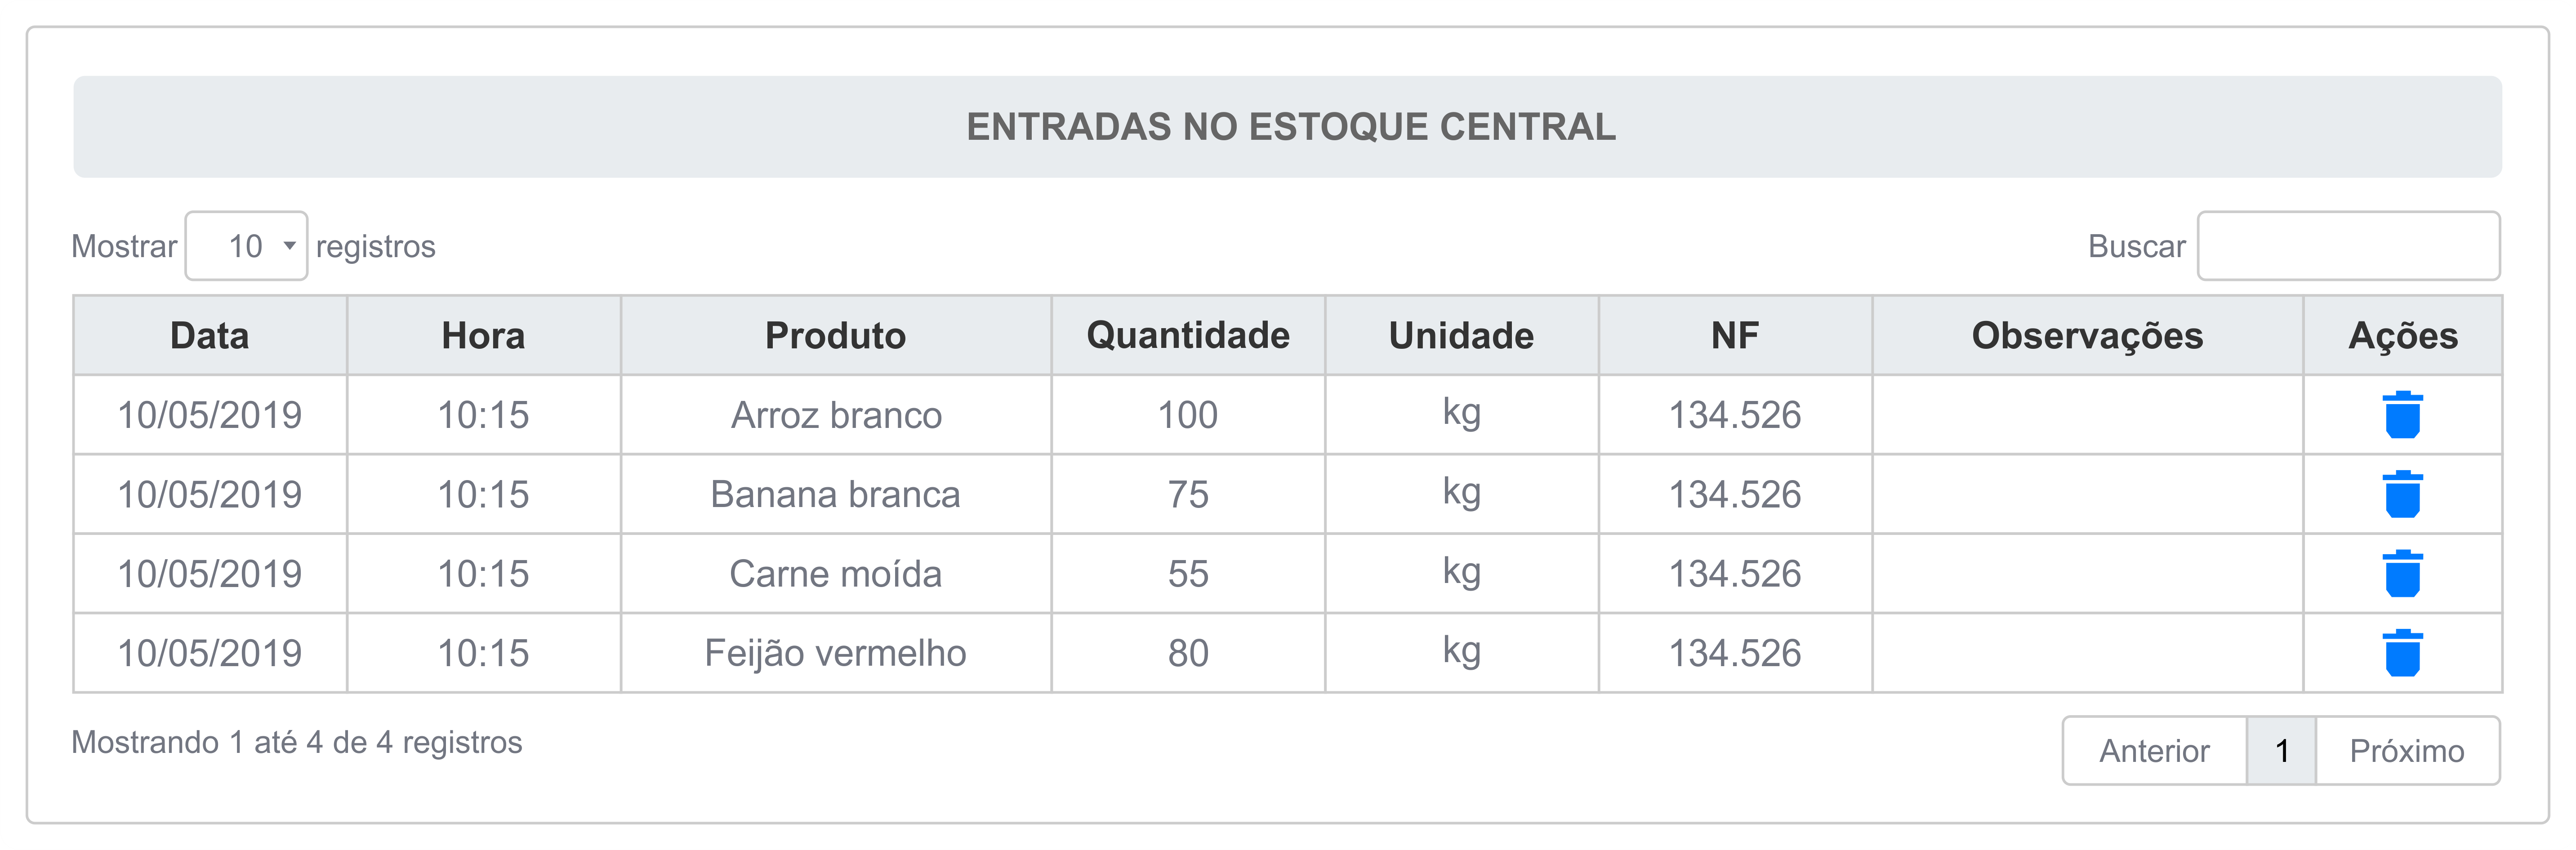Click the quantity 75 cell
This screenshot has height=850, width=2576.
[x=1188, y=494]
